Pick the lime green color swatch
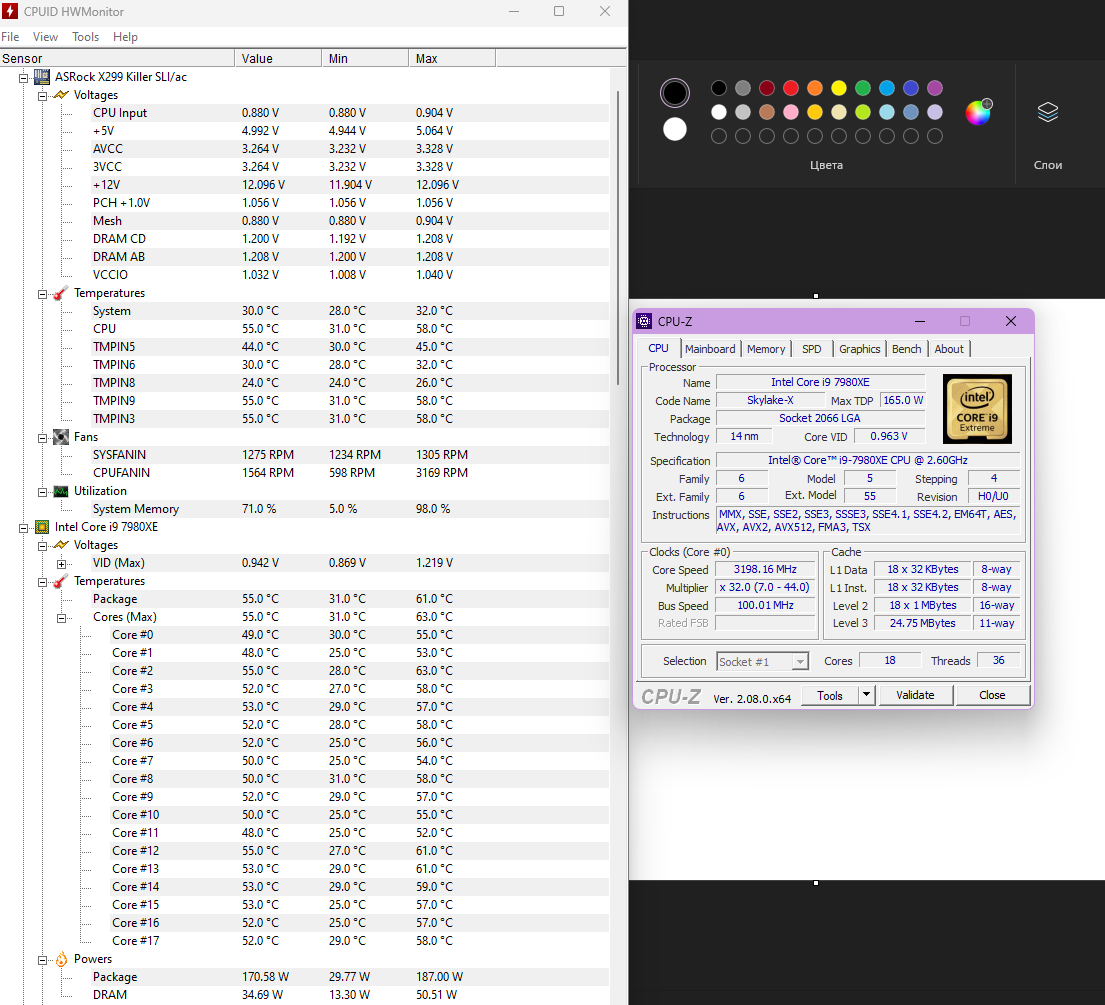 863,112
